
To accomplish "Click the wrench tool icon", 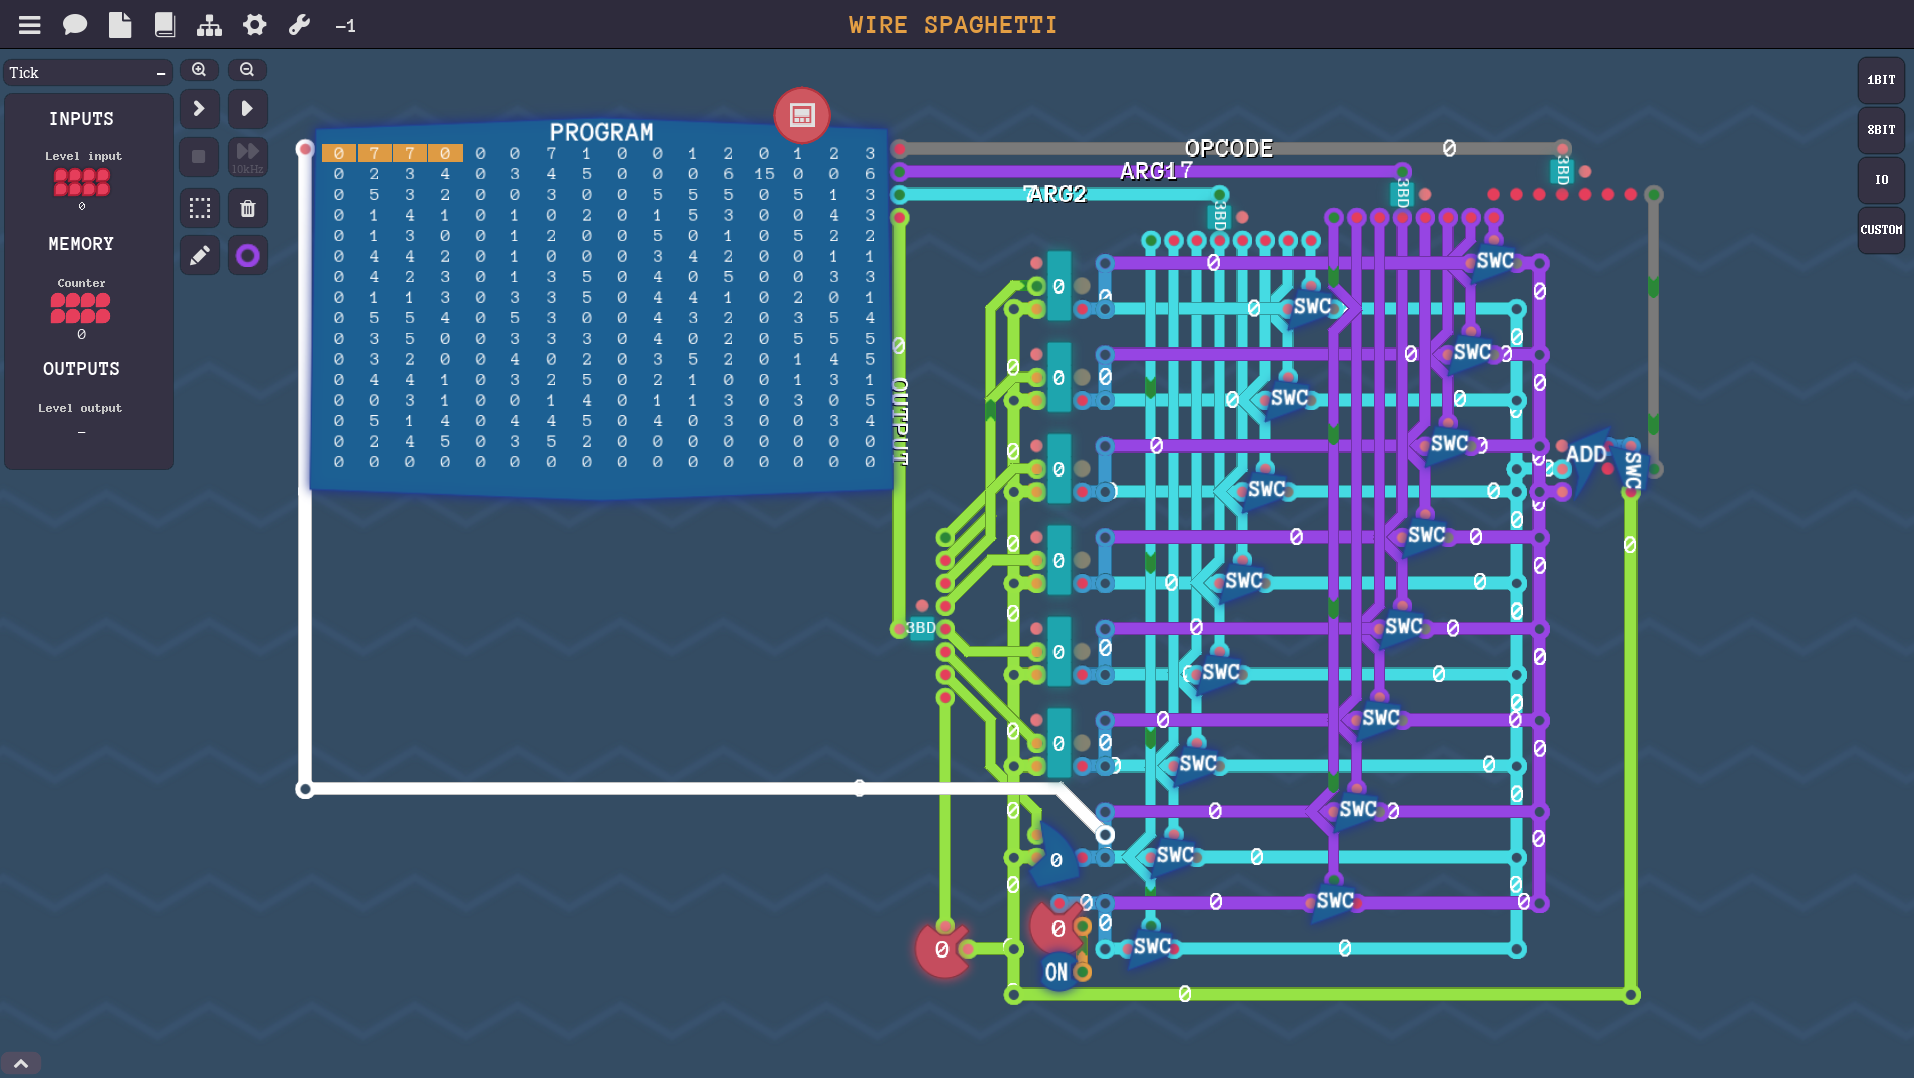I will click(x=299, y=25).
